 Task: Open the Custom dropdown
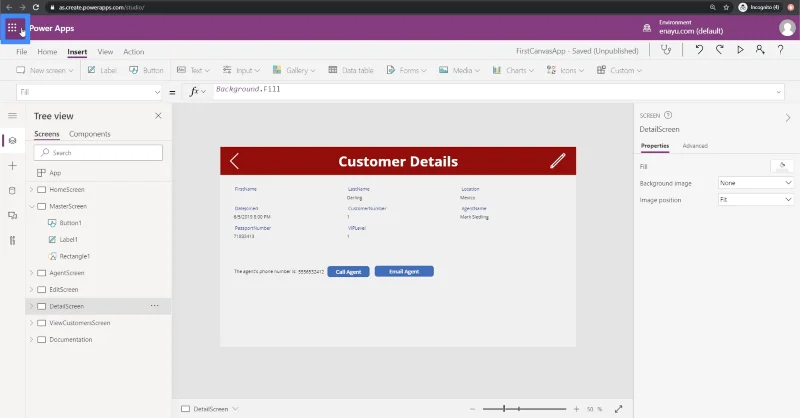click(x=619, y=70)
